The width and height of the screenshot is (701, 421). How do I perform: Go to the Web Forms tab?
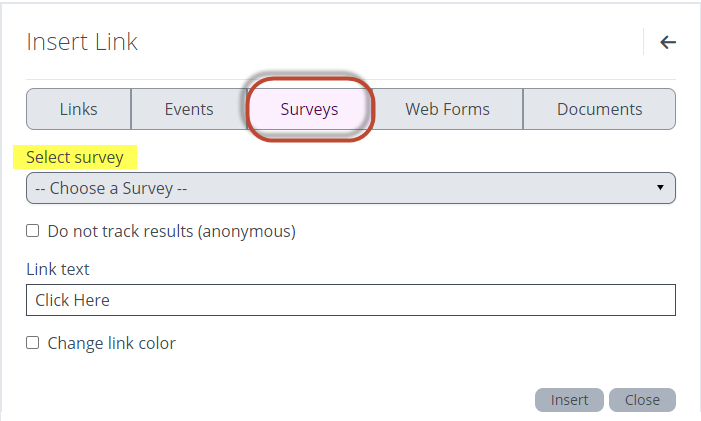click(447, 109)
